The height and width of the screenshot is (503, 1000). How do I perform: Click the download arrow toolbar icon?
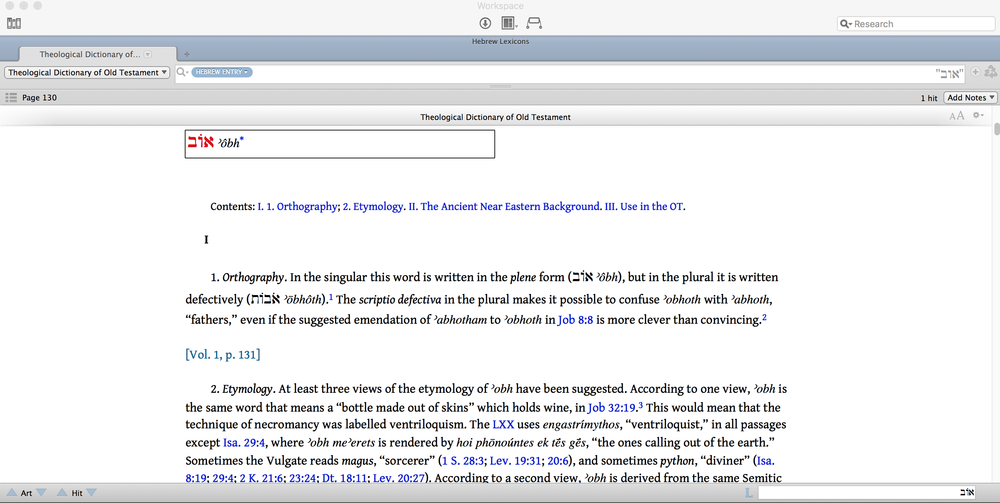pos(485,23)
